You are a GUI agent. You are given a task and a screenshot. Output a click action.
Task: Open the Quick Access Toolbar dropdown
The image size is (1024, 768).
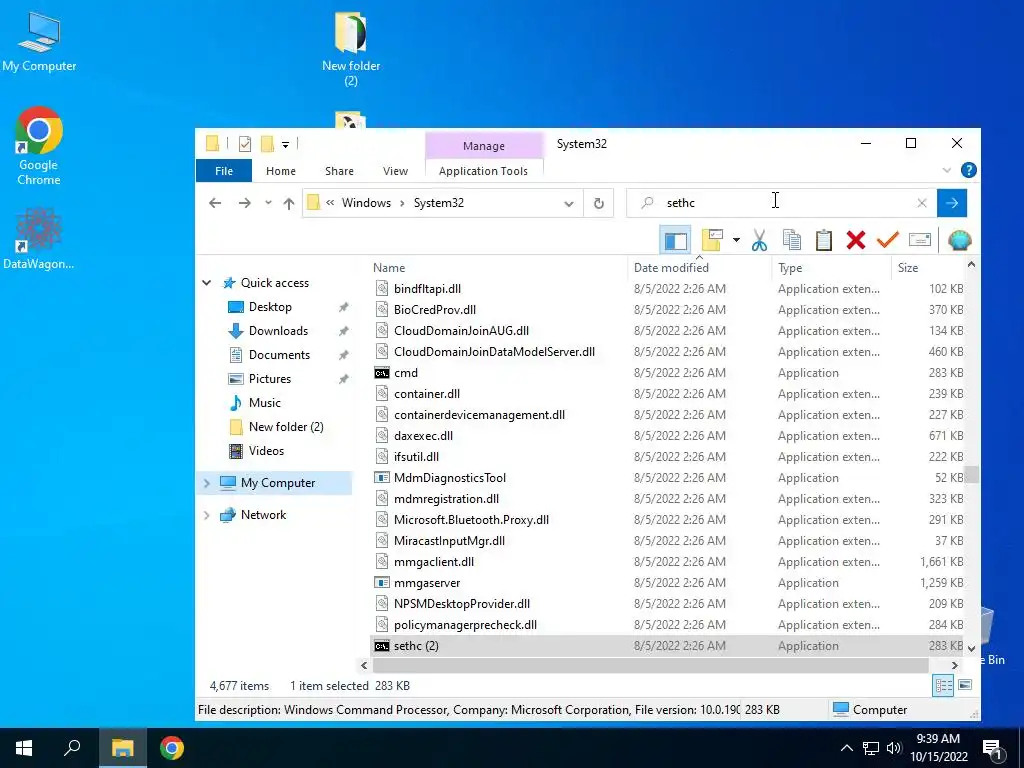(285, 144)
